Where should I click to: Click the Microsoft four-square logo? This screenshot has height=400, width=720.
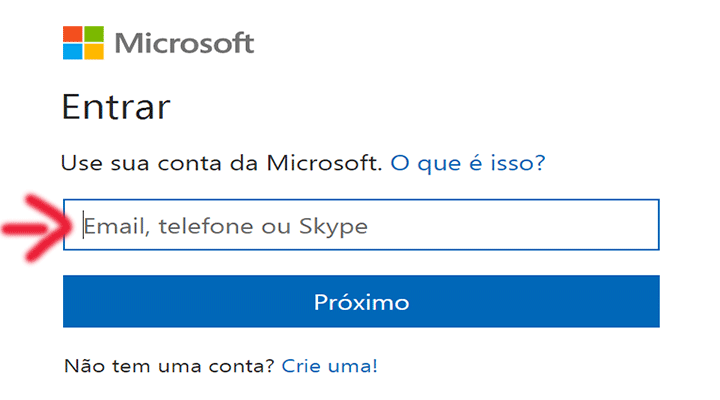83,43
